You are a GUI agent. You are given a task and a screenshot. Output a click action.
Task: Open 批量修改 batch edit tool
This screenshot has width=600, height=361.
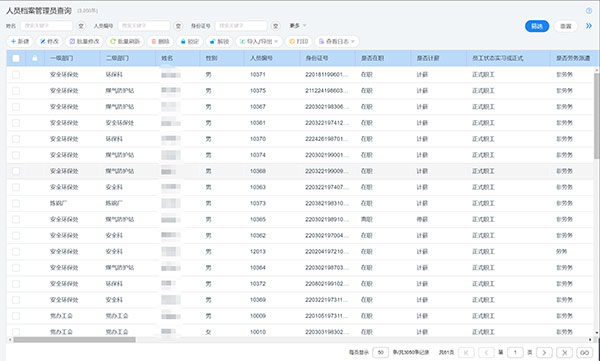[x=85, y=41]
